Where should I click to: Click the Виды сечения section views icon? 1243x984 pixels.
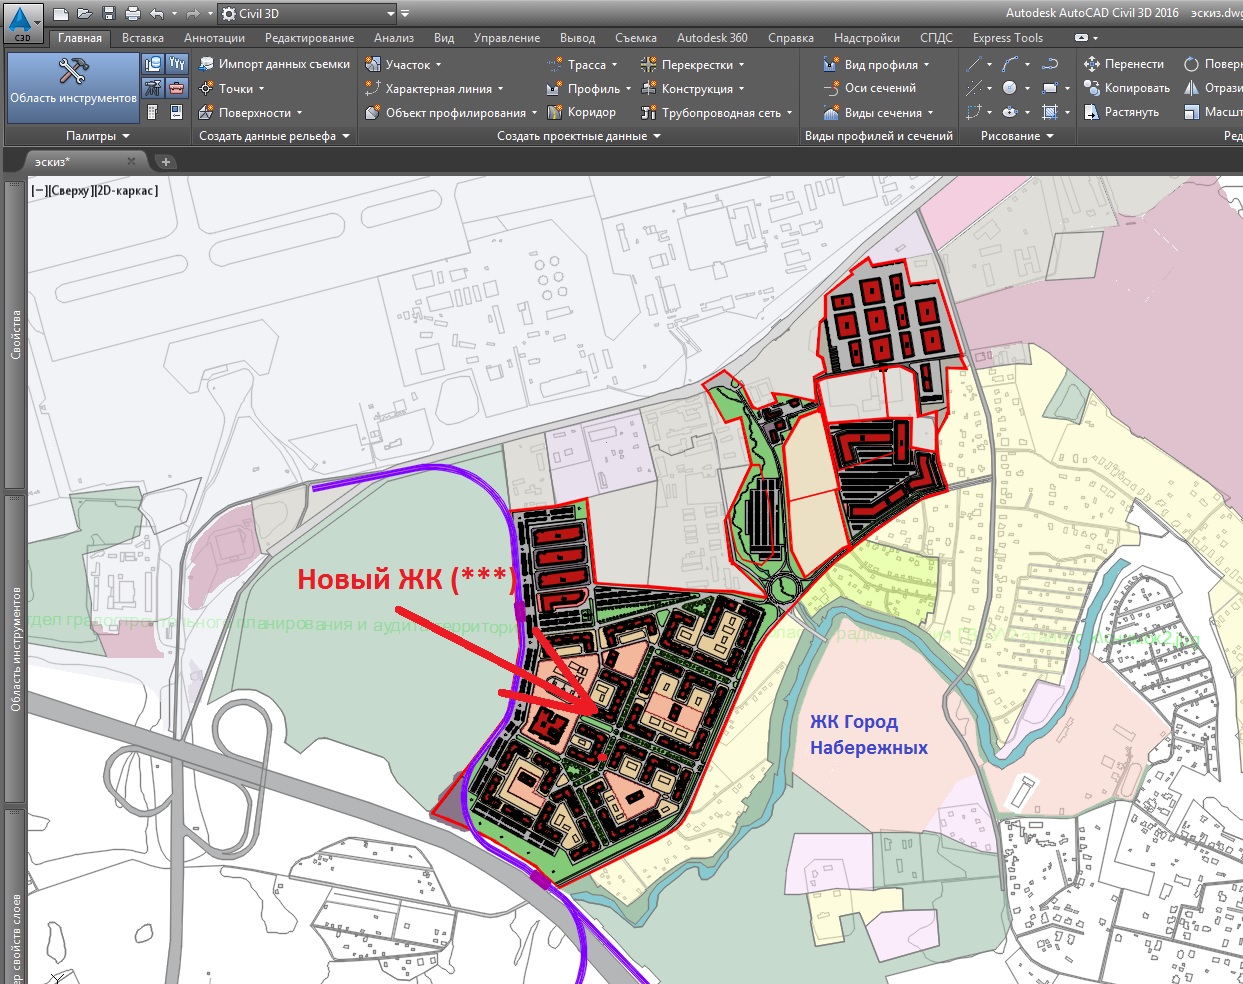tap(831, 112)
